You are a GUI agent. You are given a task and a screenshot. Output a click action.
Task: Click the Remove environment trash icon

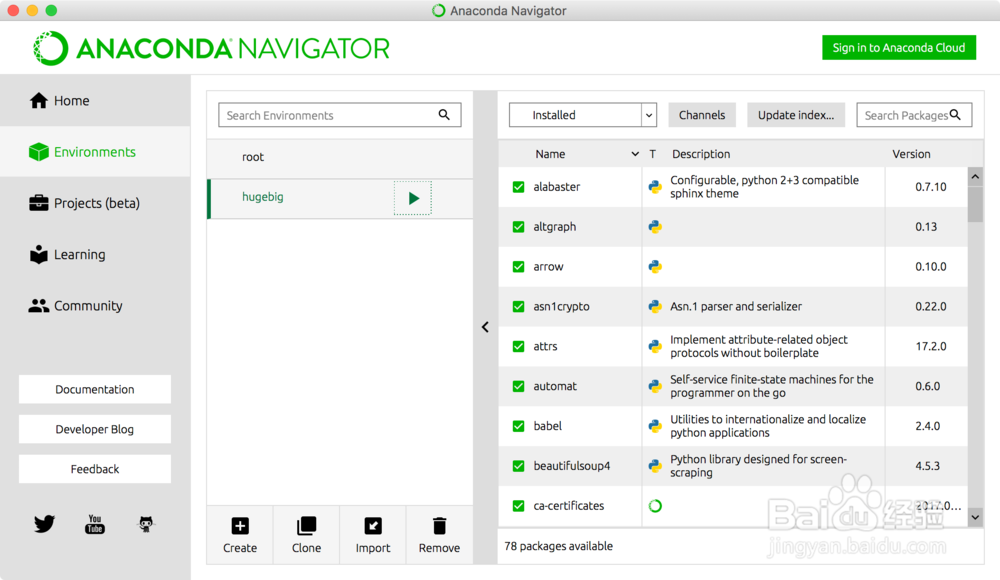click(x=439, y=526)
